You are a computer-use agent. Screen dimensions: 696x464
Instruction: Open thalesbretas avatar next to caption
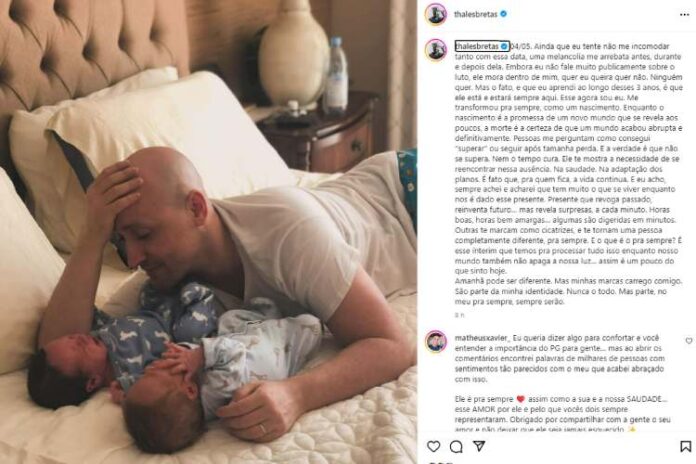coord(435,49)
